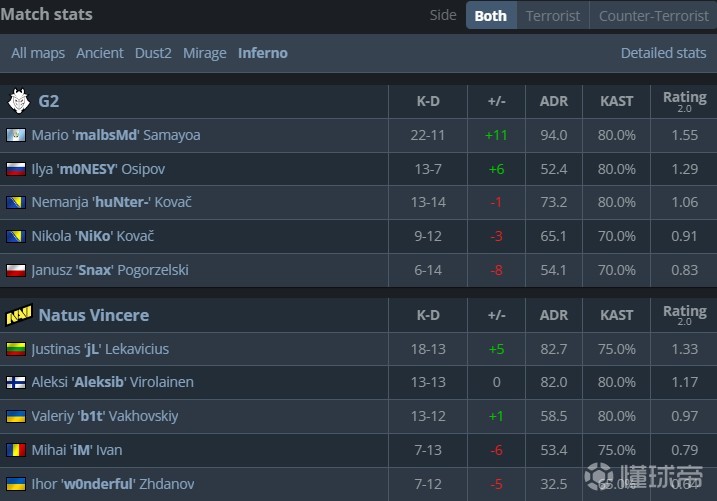The width and height of the screenshot is (717, 501).
Task: Click the Natus Vincere team logo icon
Action: [x=19, y=315]
